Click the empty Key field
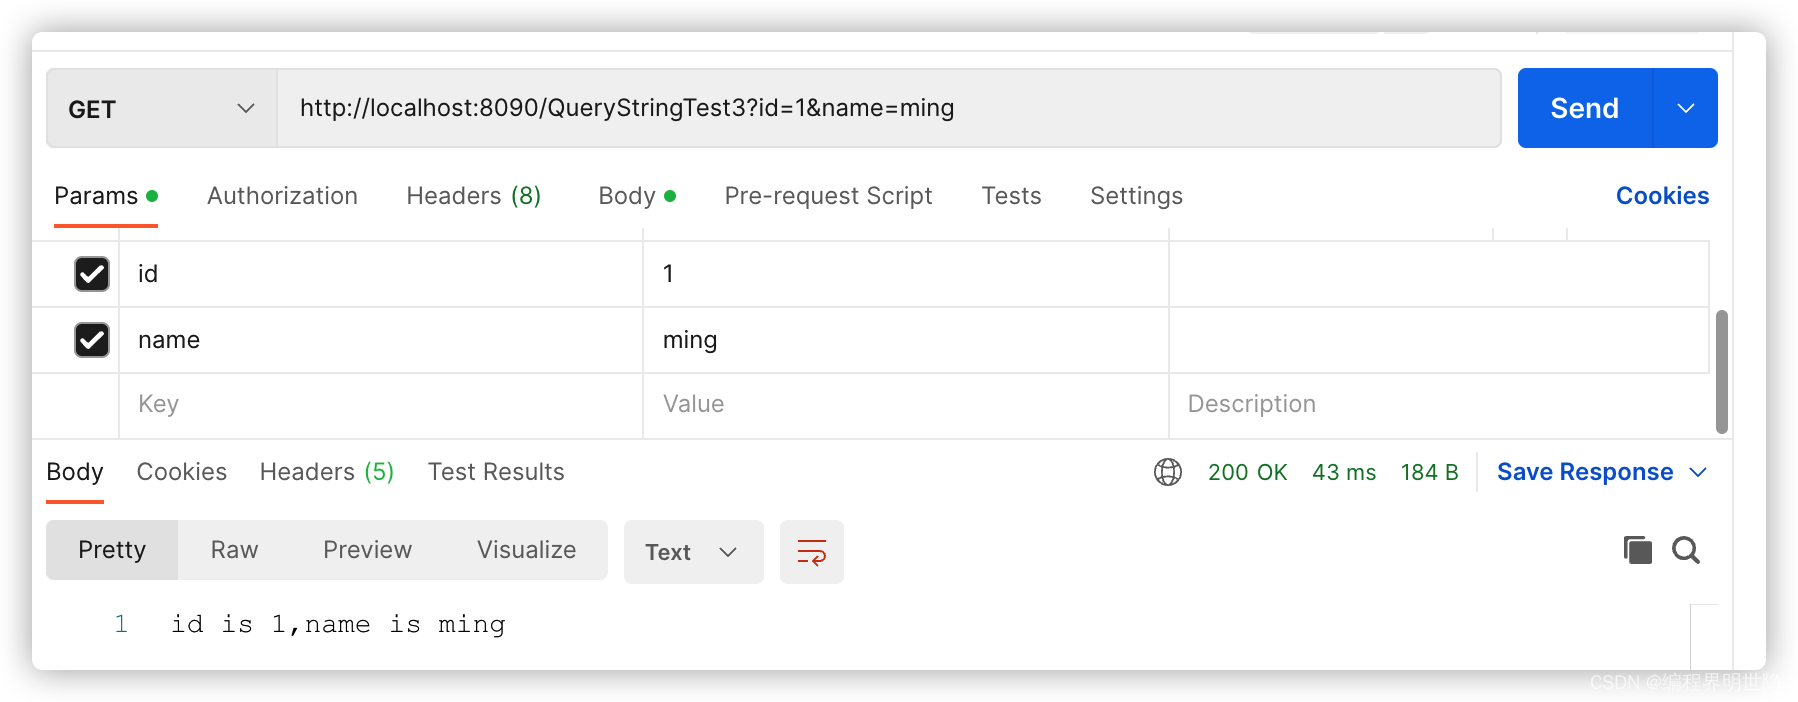 point(380,404)
